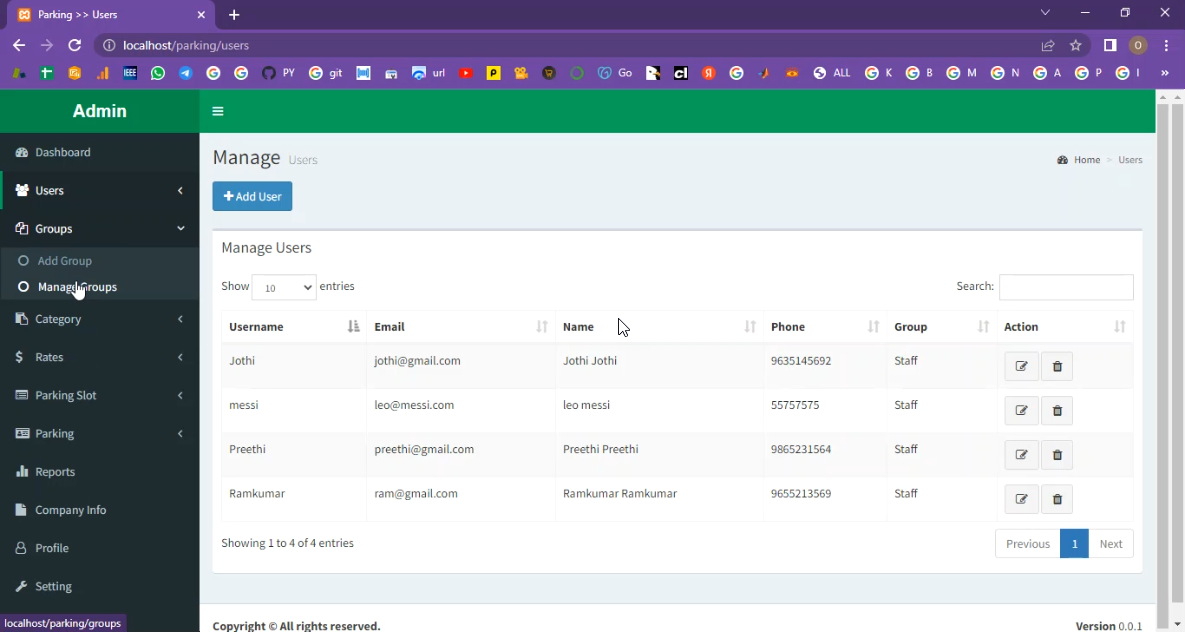The image size is (1185, 632).
Task: Open WhatsApp bookmark in bookmarks bar
Action: point(158,73)
